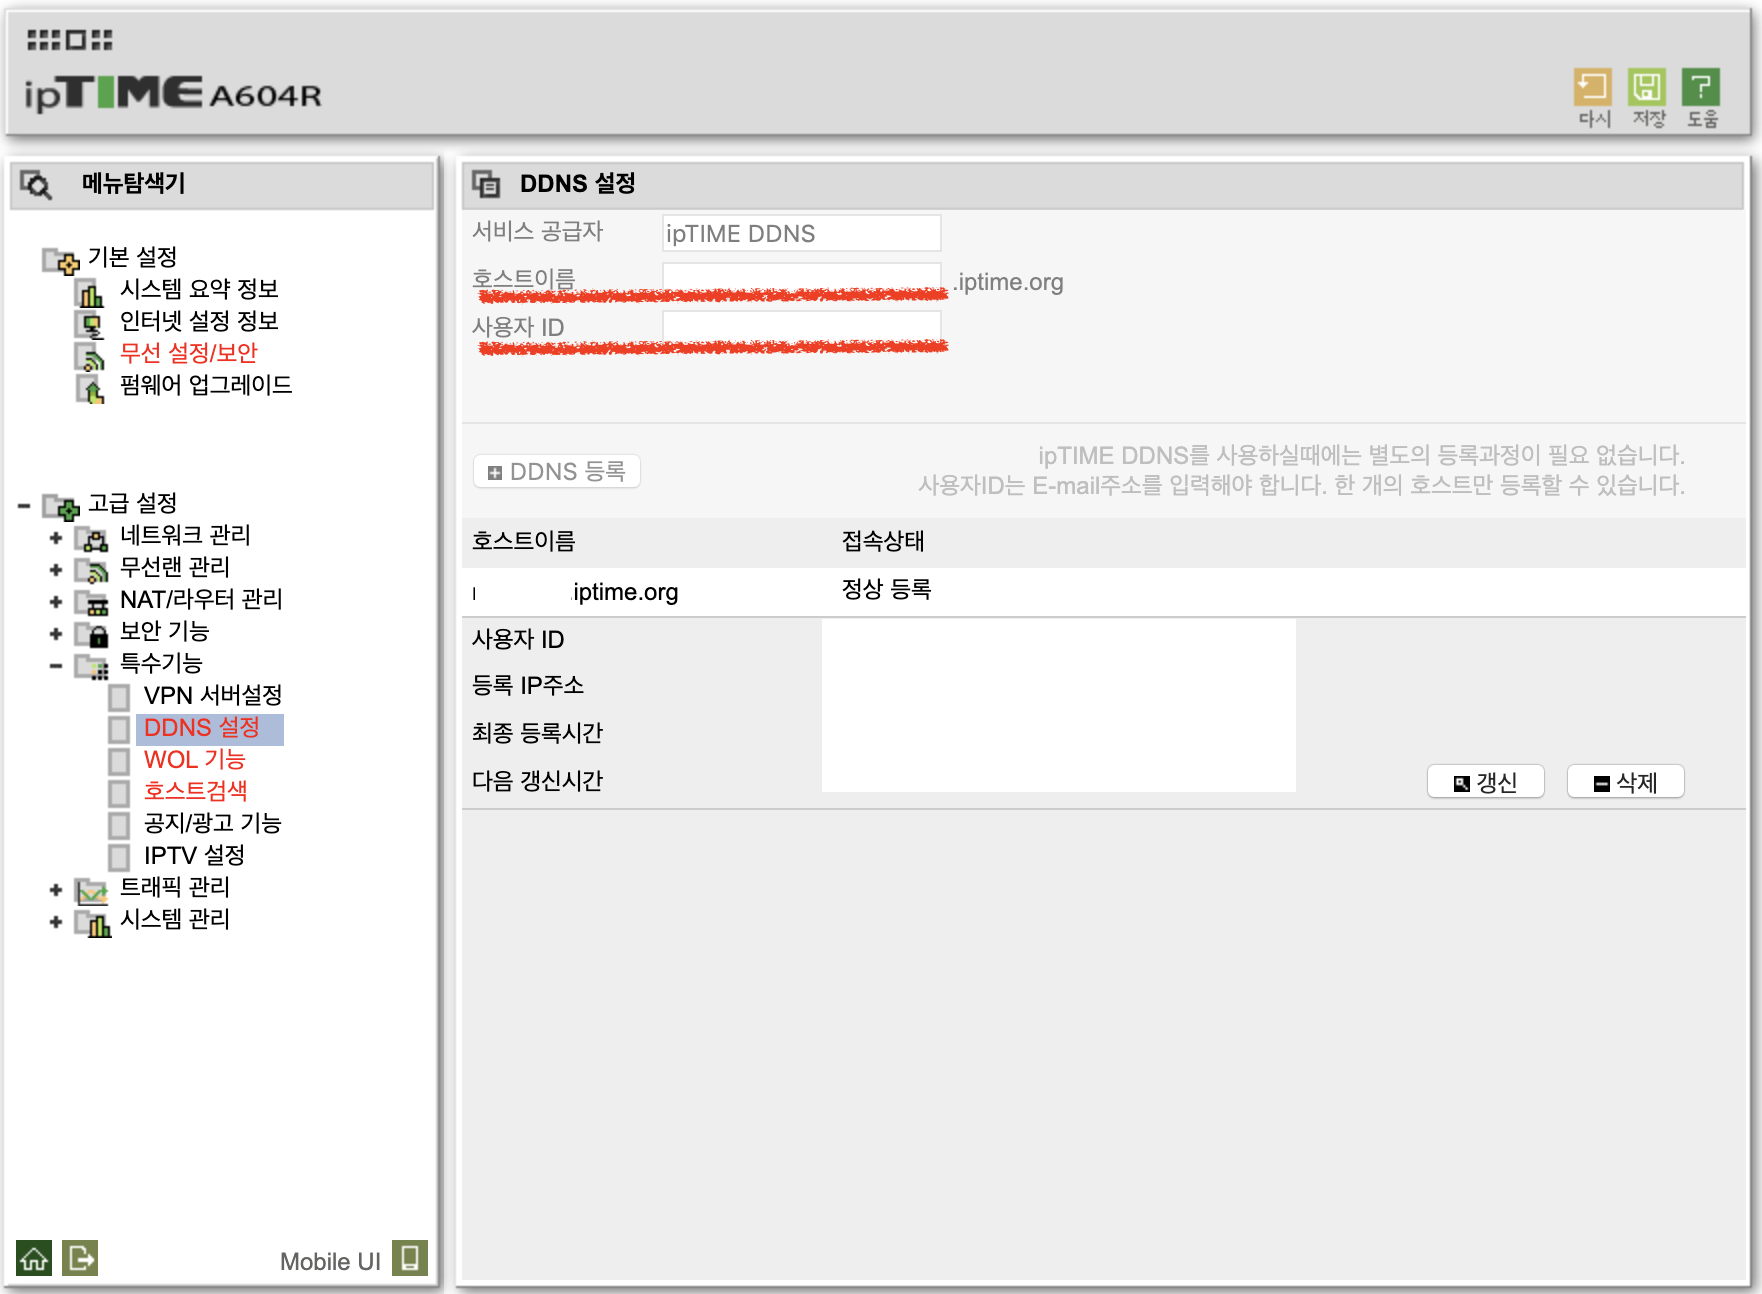Screen dimensions: 1762x1294
Task: Click the 보안 기능 lock icon
Action: 92,635
